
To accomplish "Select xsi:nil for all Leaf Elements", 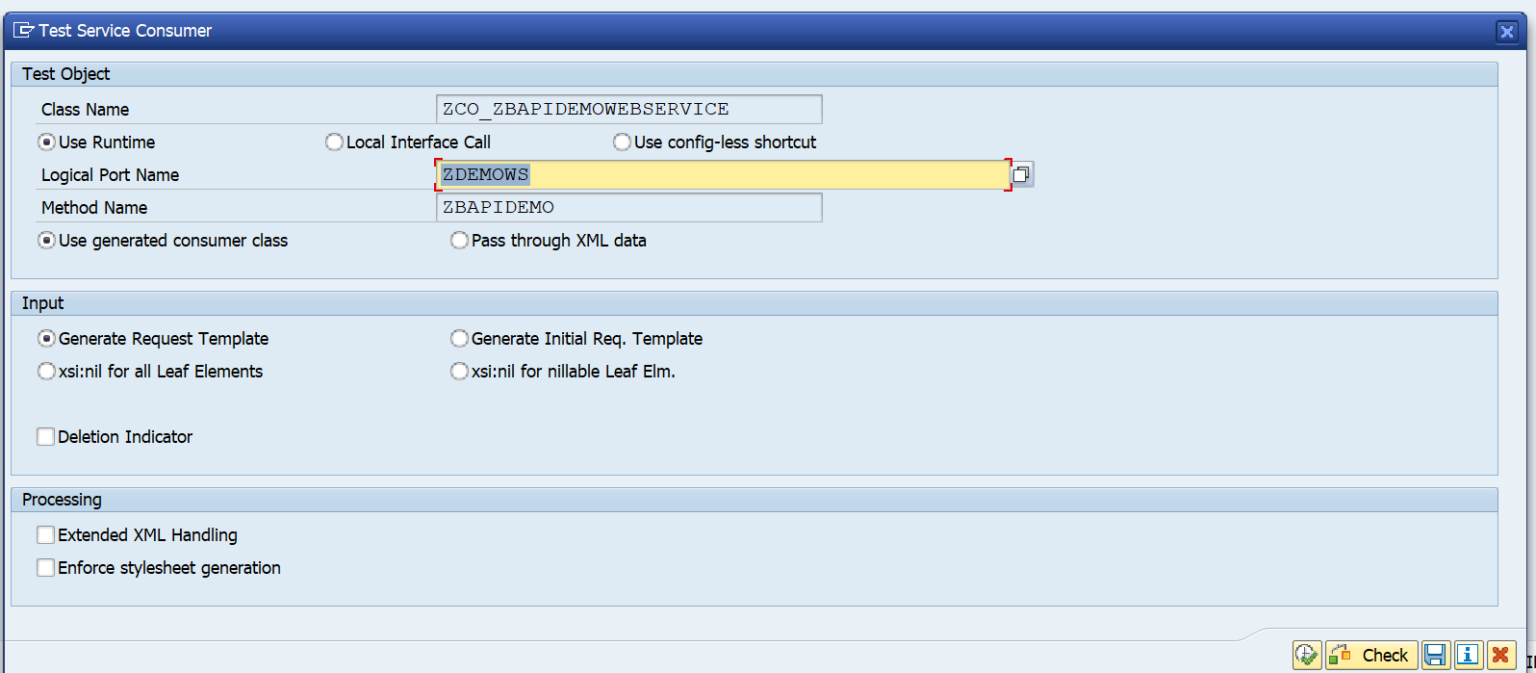I will pyautogui.click(x=46, y=371).
